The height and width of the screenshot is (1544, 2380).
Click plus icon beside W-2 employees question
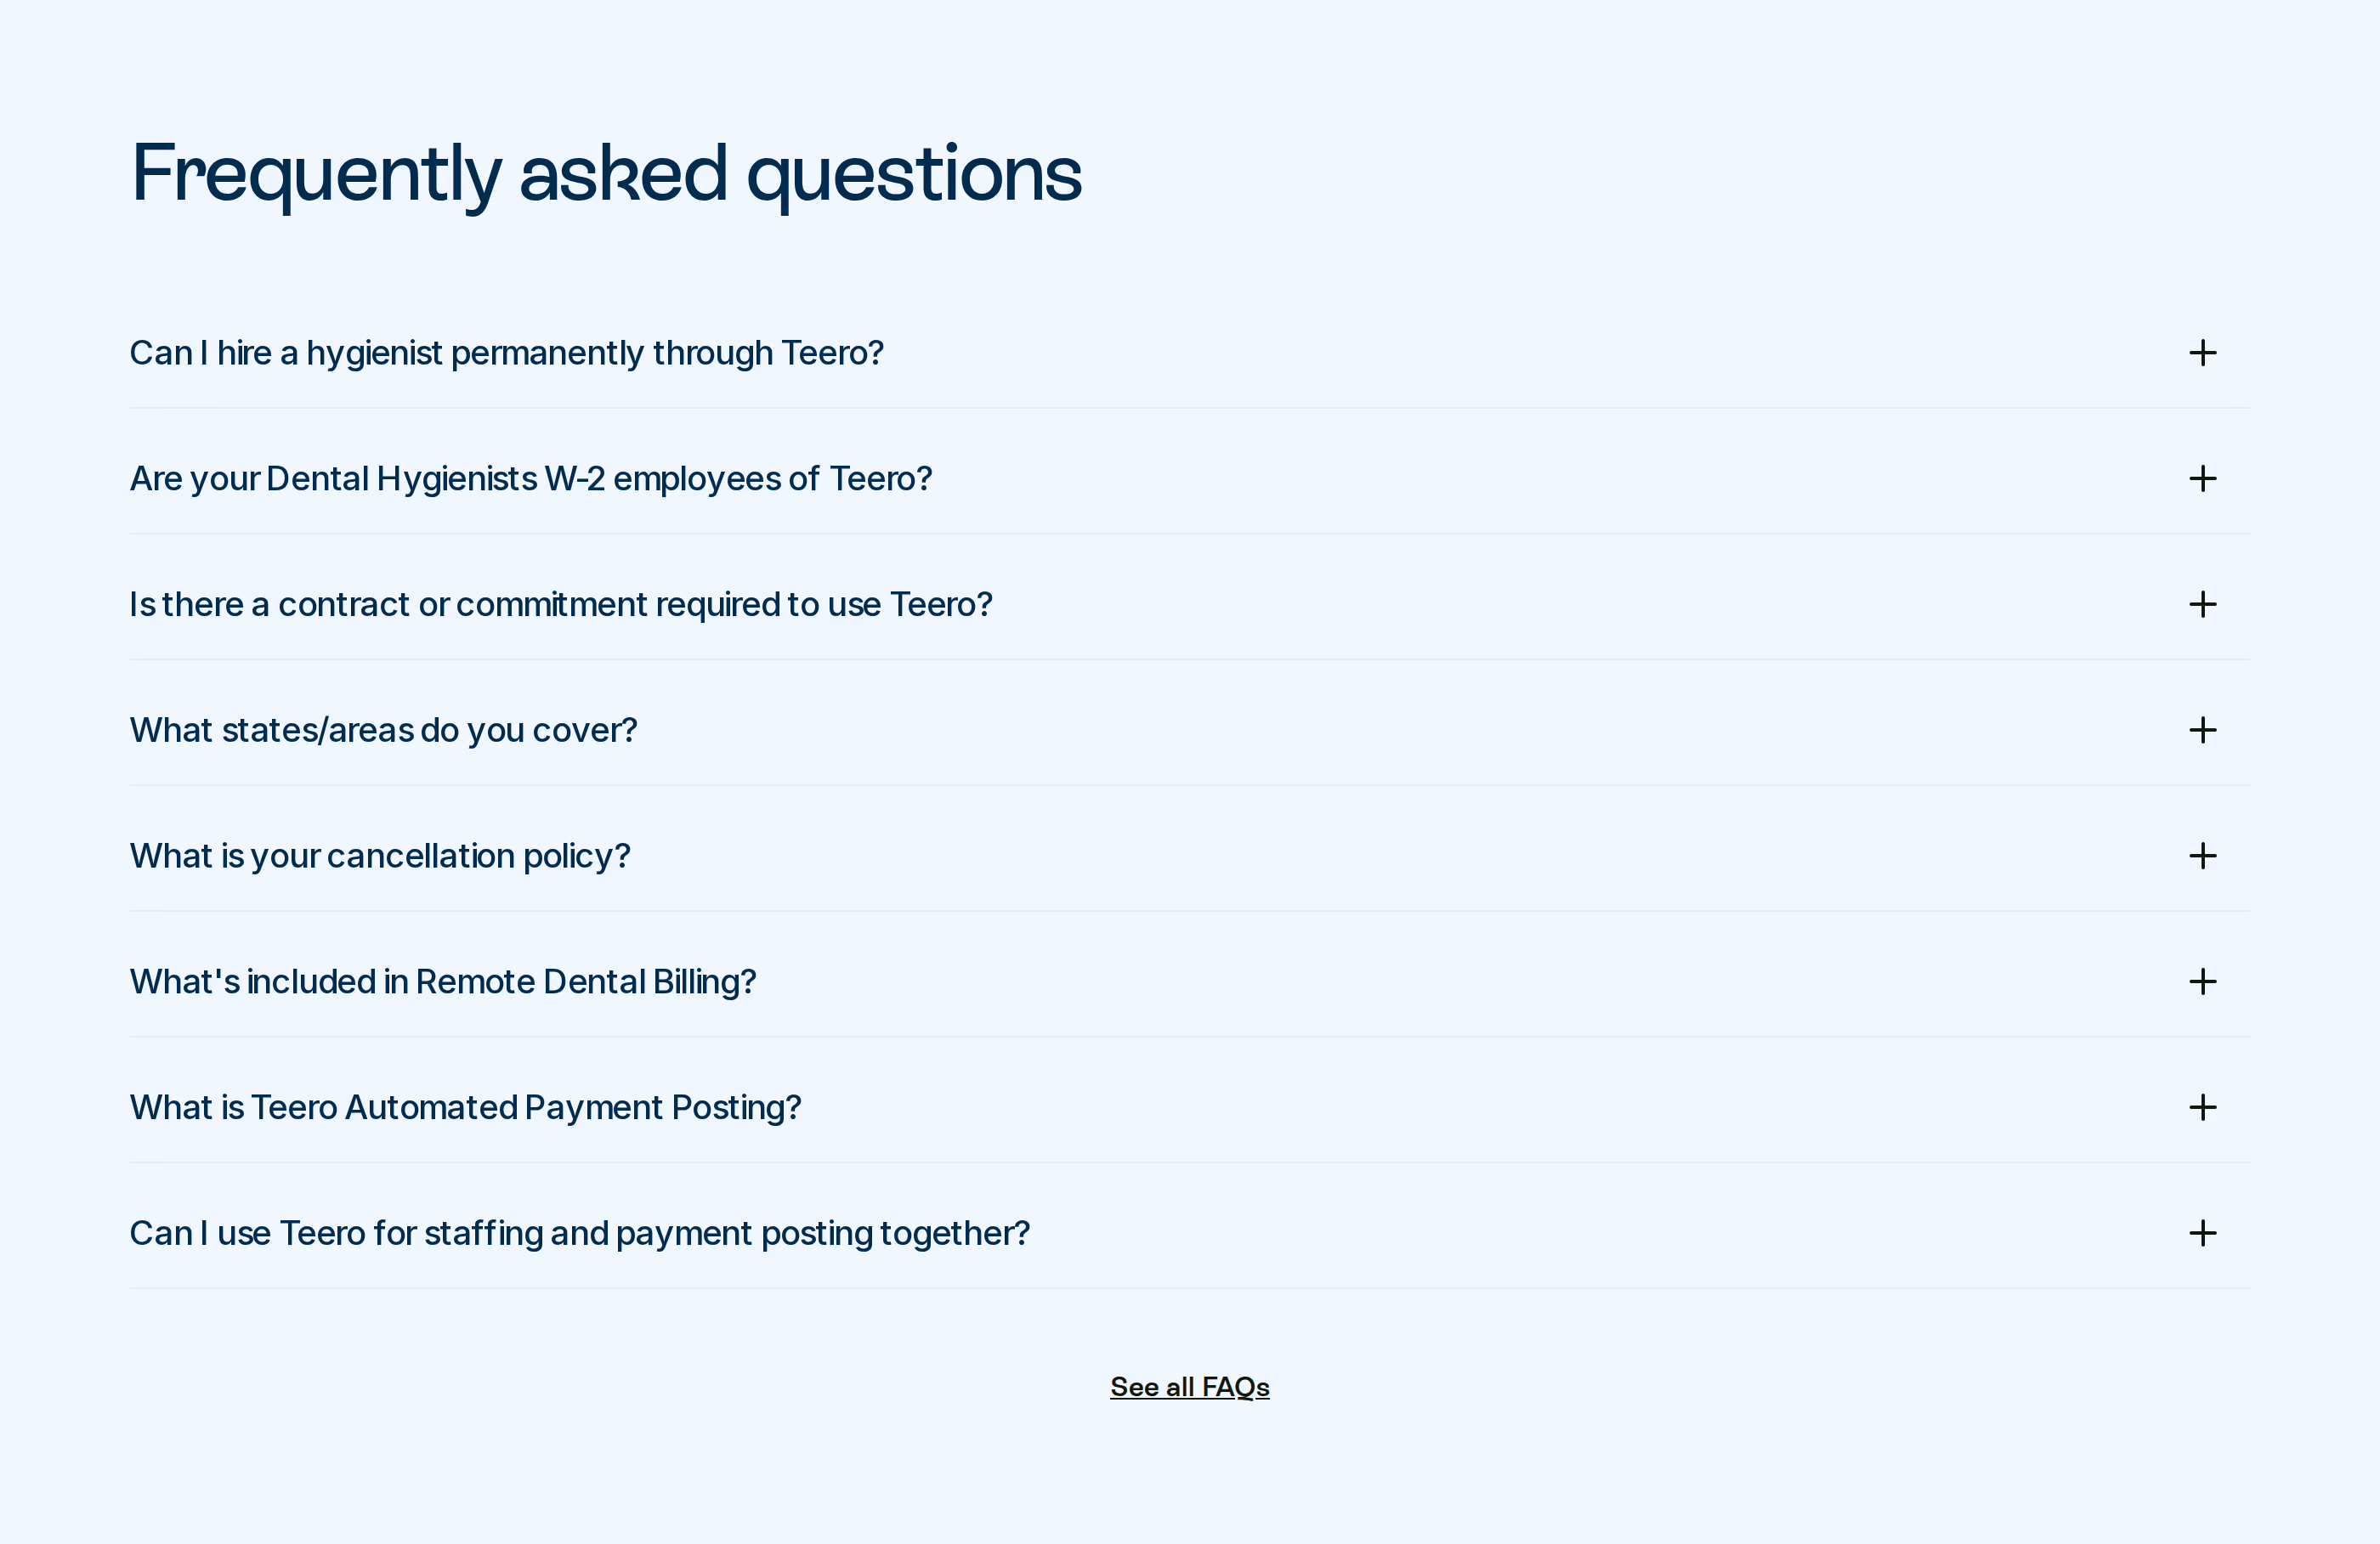(2202, 479)
